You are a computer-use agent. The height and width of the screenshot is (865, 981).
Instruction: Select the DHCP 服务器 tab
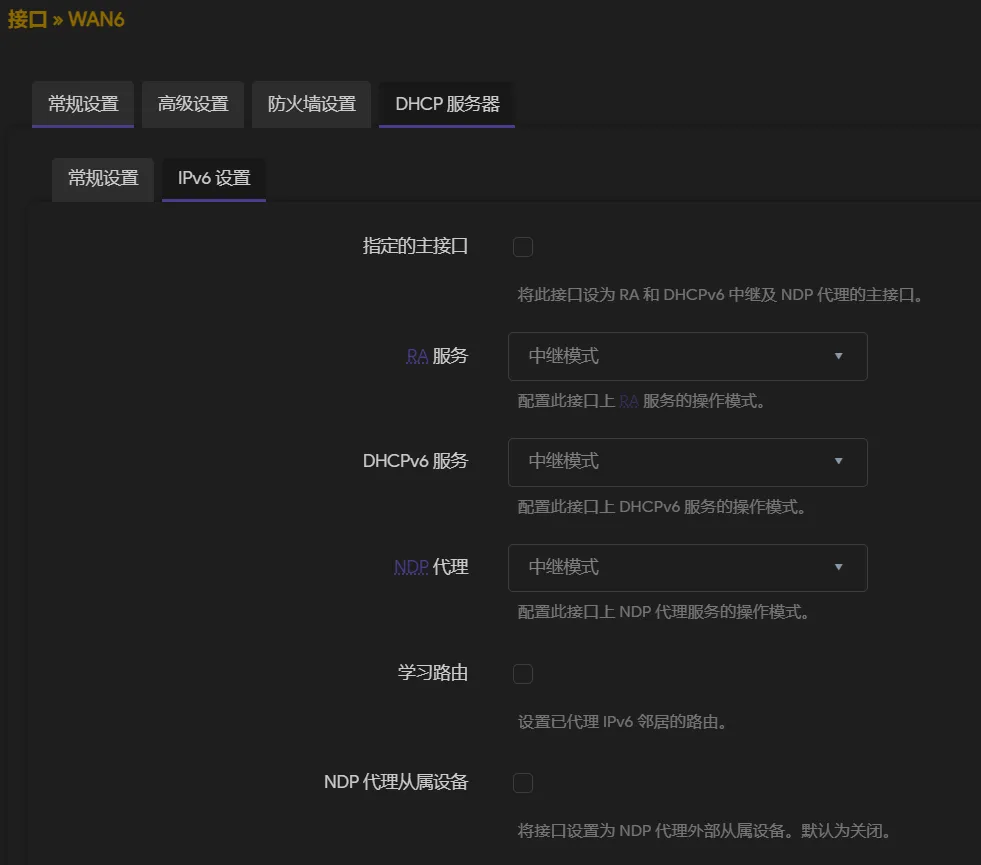(x=447, y=104)
